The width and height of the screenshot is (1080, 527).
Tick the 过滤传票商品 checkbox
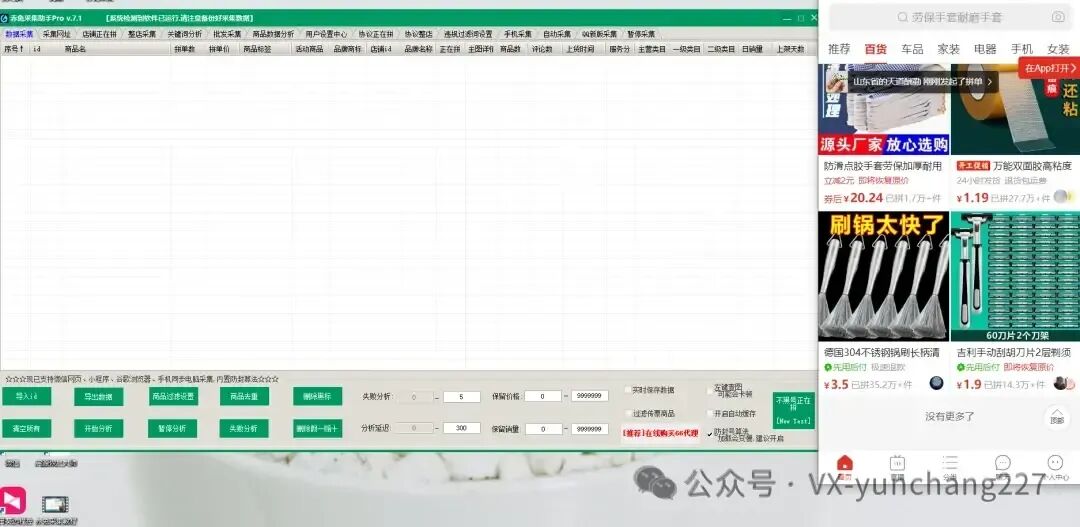click(627, 413)
